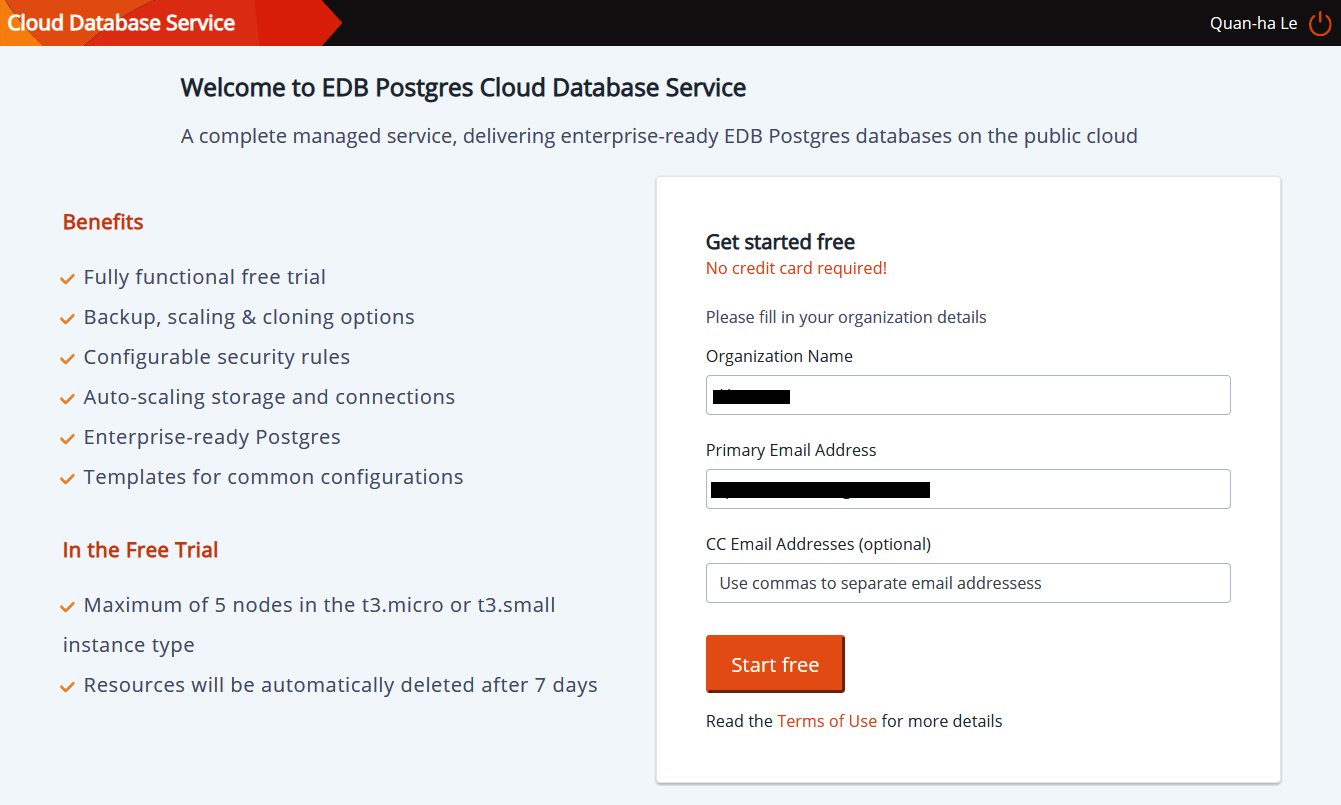The height and width of the screenshot is (805, 1341).
Task: Click 'Auto-scaling storage and connections' text
Action: [269, 397]
